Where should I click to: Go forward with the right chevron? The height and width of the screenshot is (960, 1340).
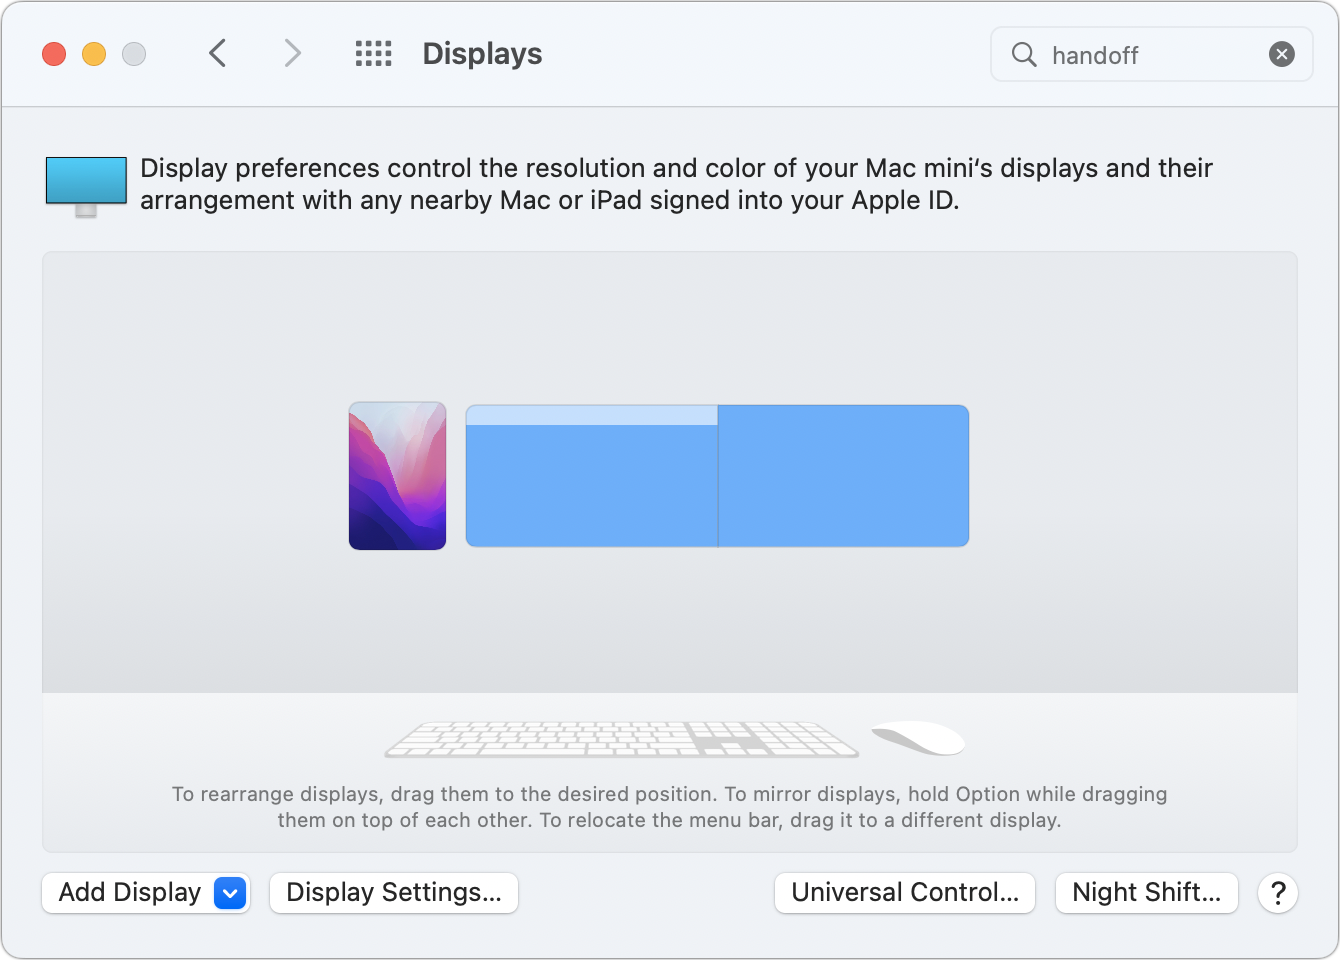tap(292, 53)
